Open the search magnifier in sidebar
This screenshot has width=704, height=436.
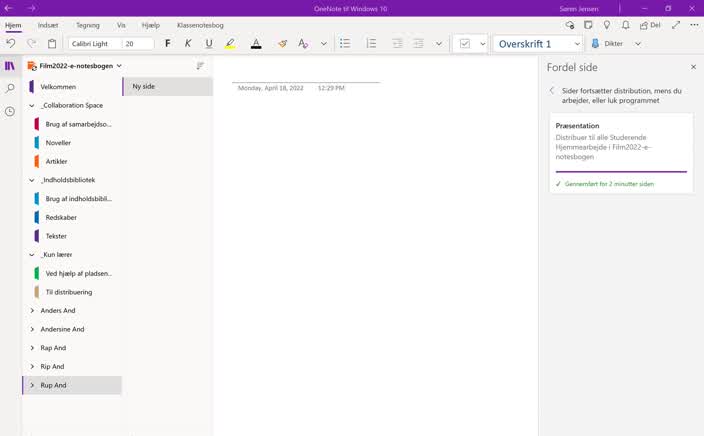pyautogui.click(x=10, y=88)
